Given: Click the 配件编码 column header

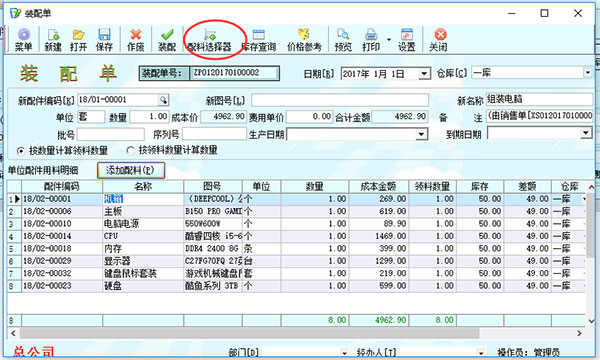Looking at the screenshot, I should [62, 187].
